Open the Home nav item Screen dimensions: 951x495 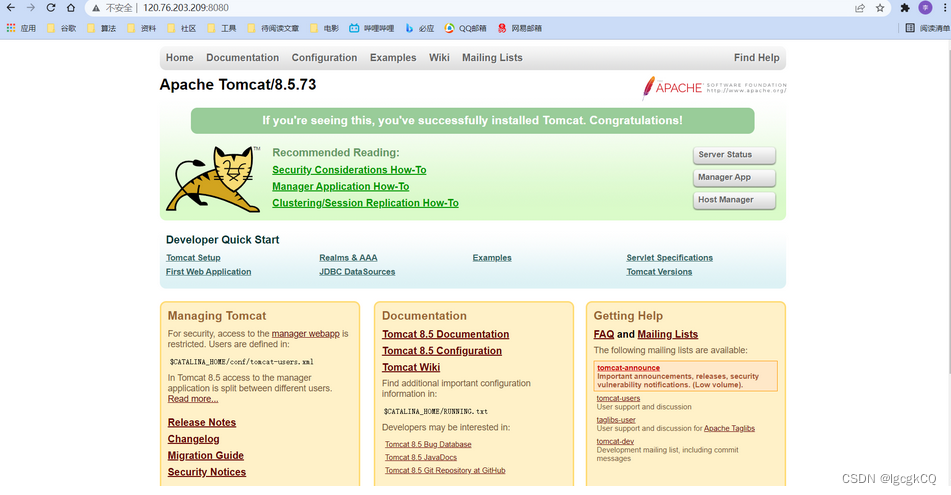(x=180, y=58)
